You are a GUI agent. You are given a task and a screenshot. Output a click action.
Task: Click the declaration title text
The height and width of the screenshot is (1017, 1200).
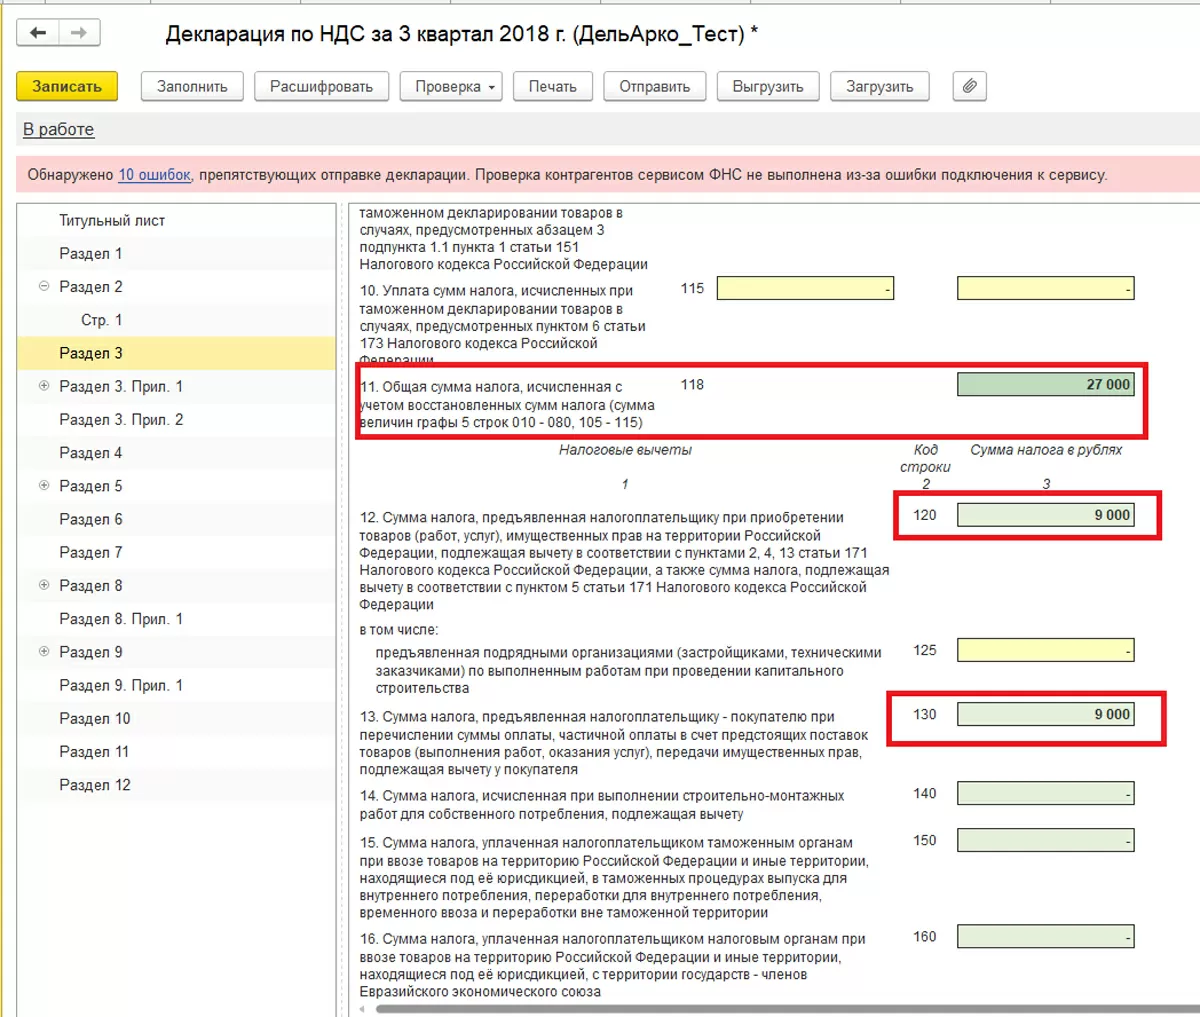[x=461, y=34]
